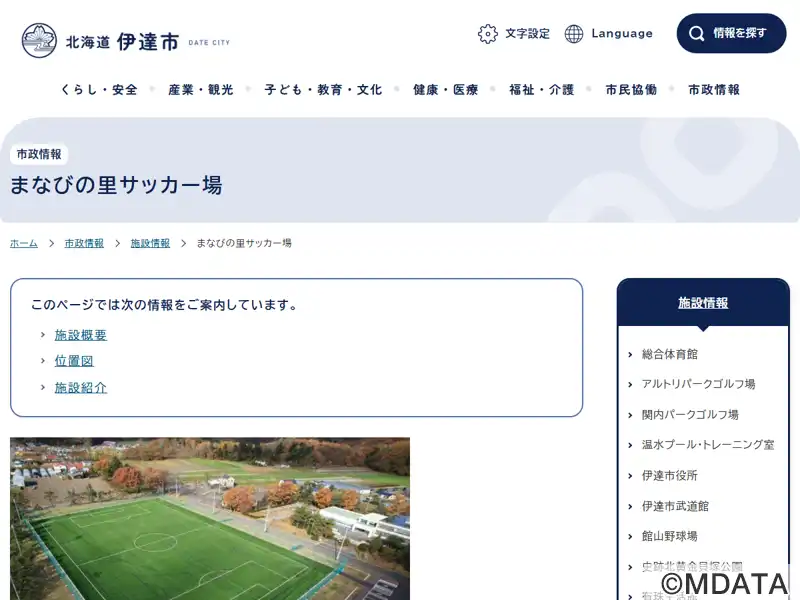Open the 産業・観光 menu
800x600 pixels.
pos(201,90)
